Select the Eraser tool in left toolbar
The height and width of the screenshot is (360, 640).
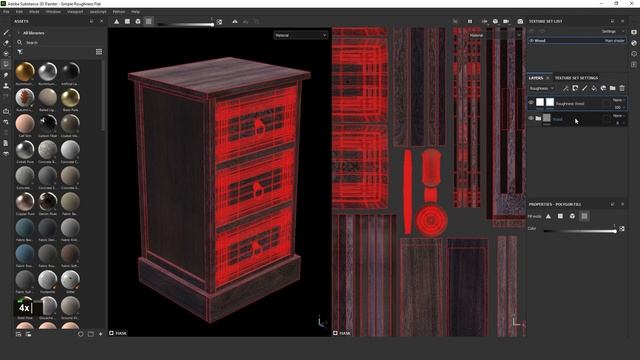pyautogui.click(x=6, y=43)
